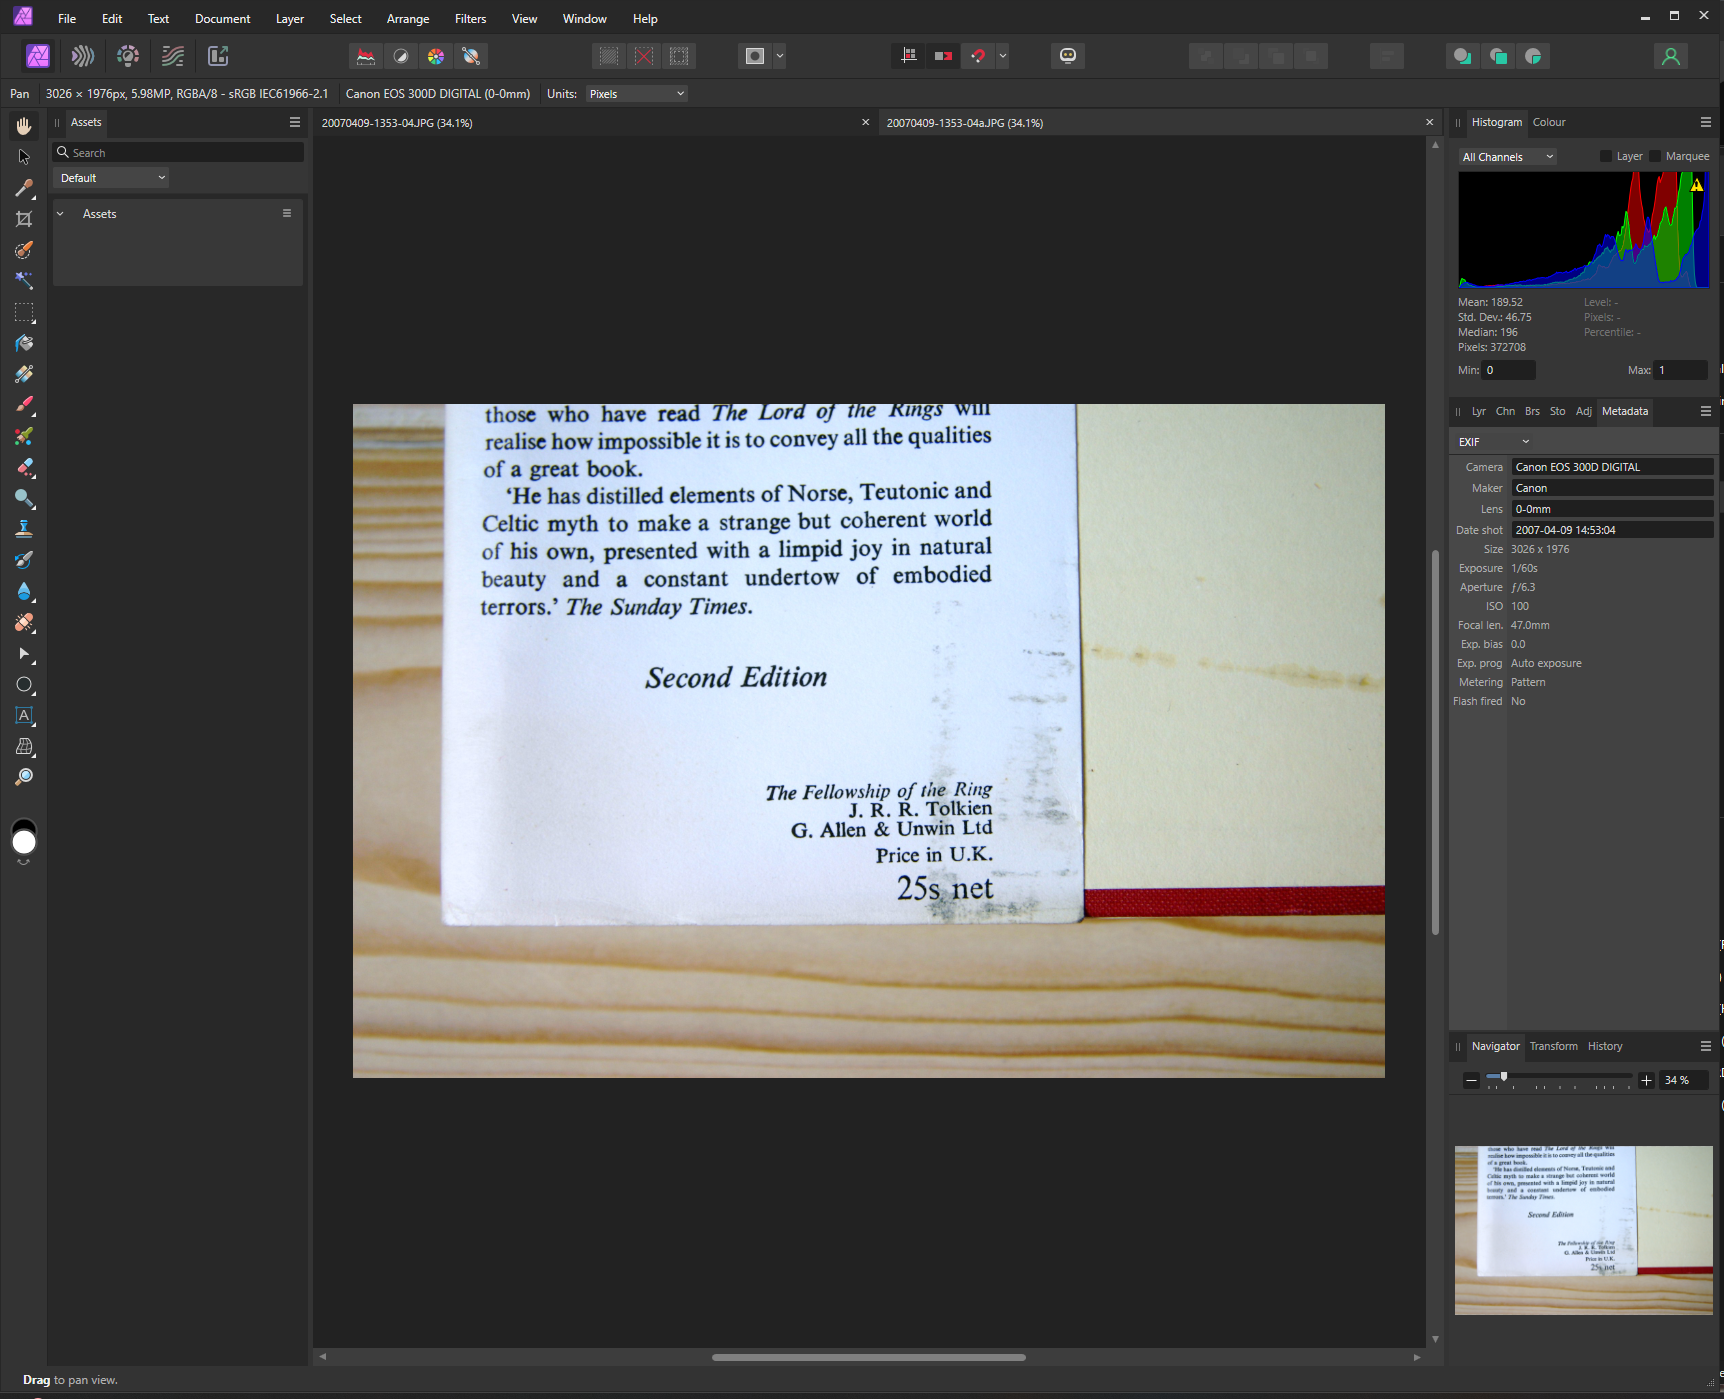Open the Layer menu
1724x1399 pixels.
tap(290, 19)
